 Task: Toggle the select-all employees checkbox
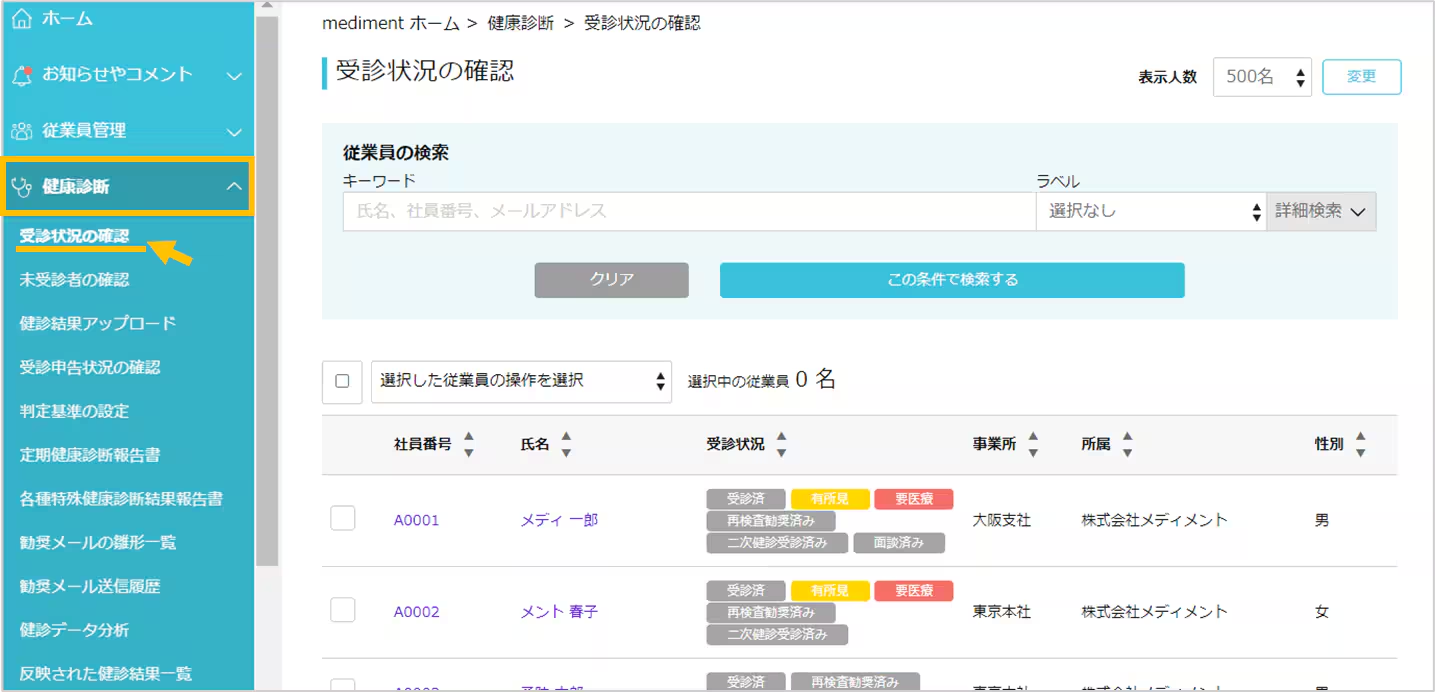pos(342,382)
